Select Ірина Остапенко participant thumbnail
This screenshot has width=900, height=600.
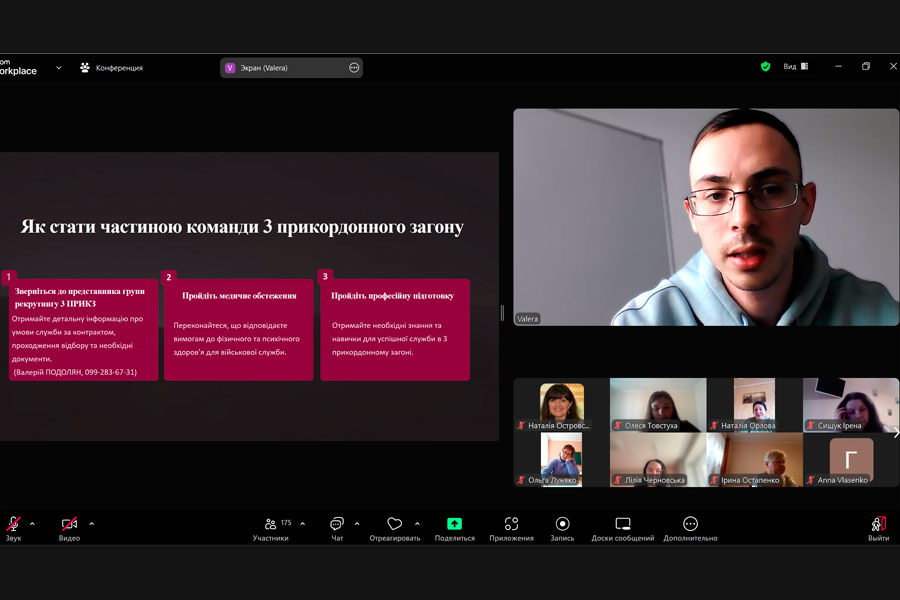[754, 460]
